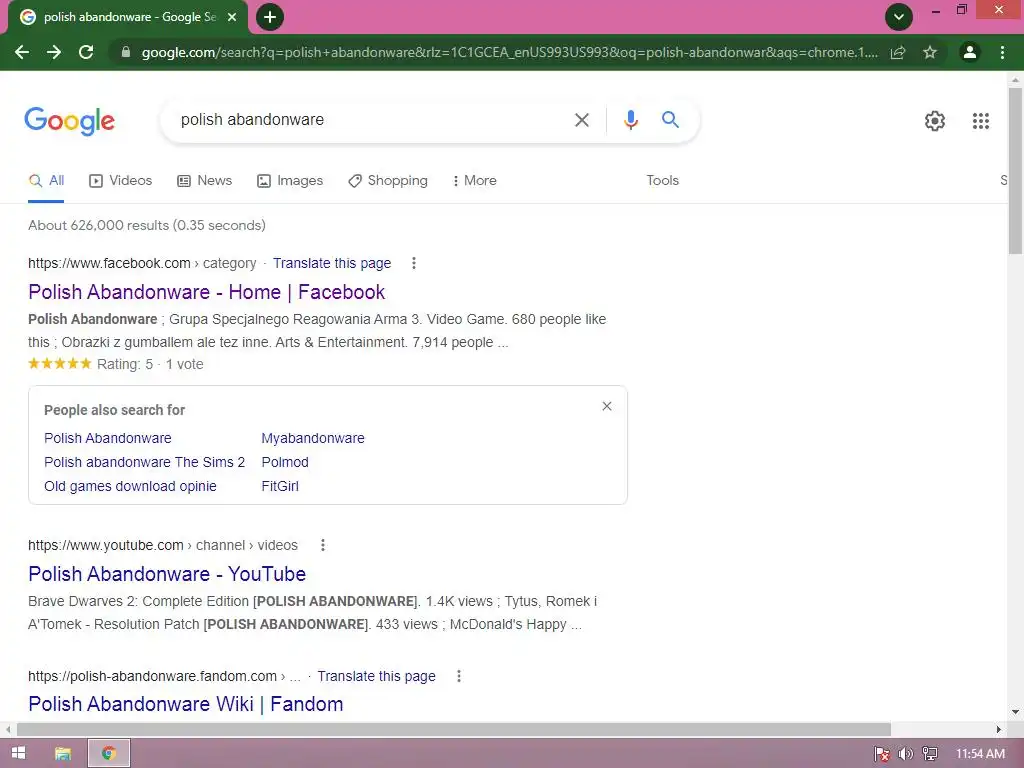This screenshot has width=1024, height=768.
Task: Open the Chrome profile menu
Action: [x=970, y=52]
